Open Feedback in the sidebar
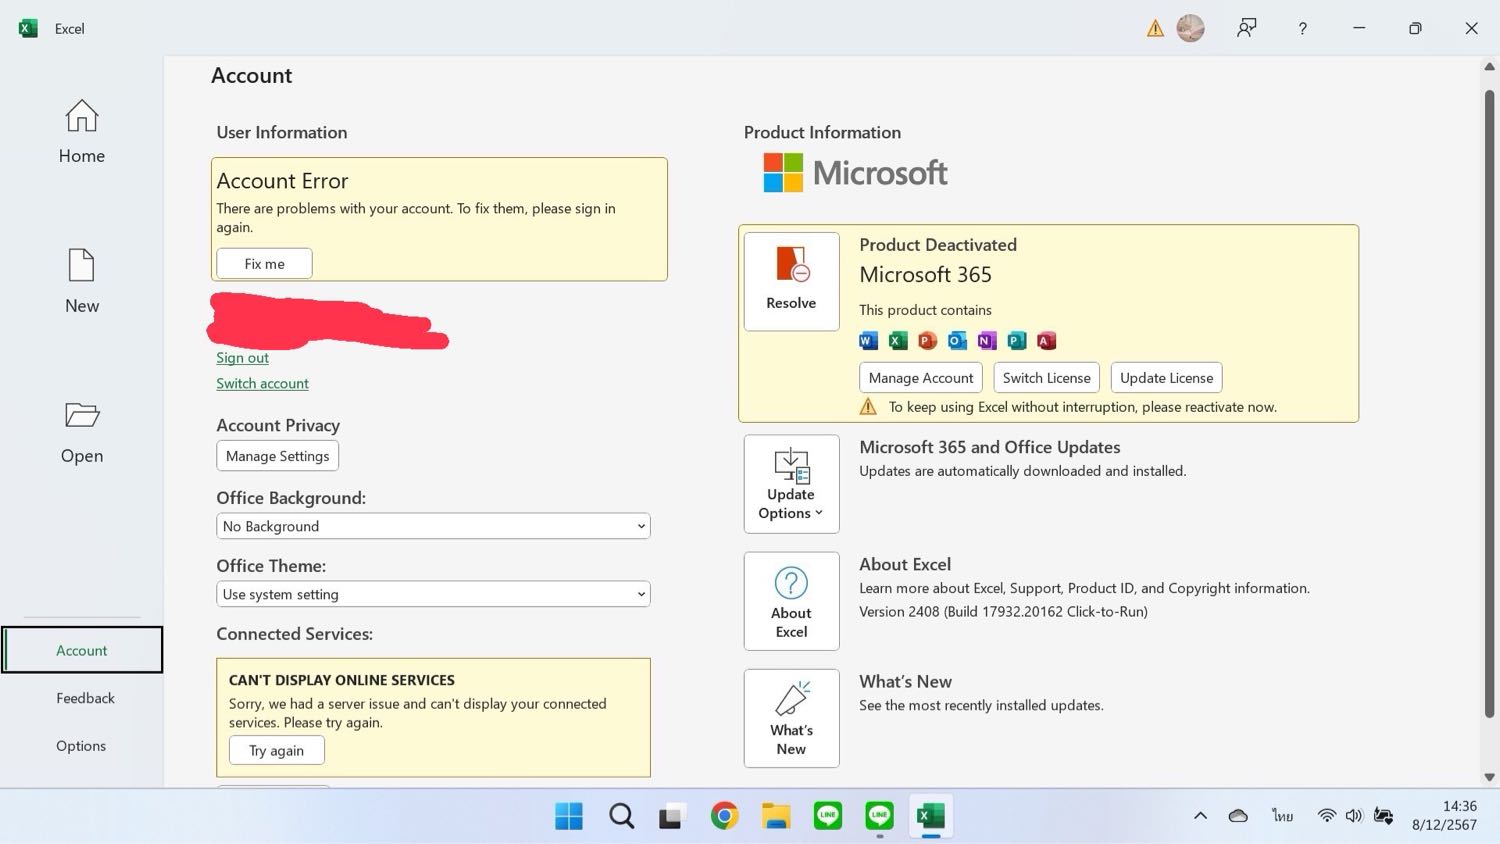 click(x=85, y=698)
